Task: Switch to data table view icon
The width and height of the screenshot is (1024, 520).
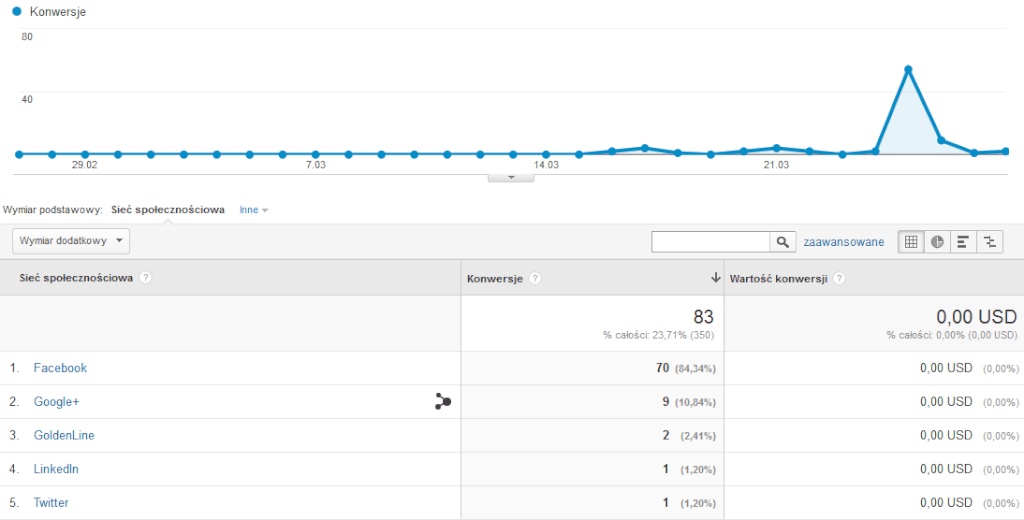Action: coord(911,242)
